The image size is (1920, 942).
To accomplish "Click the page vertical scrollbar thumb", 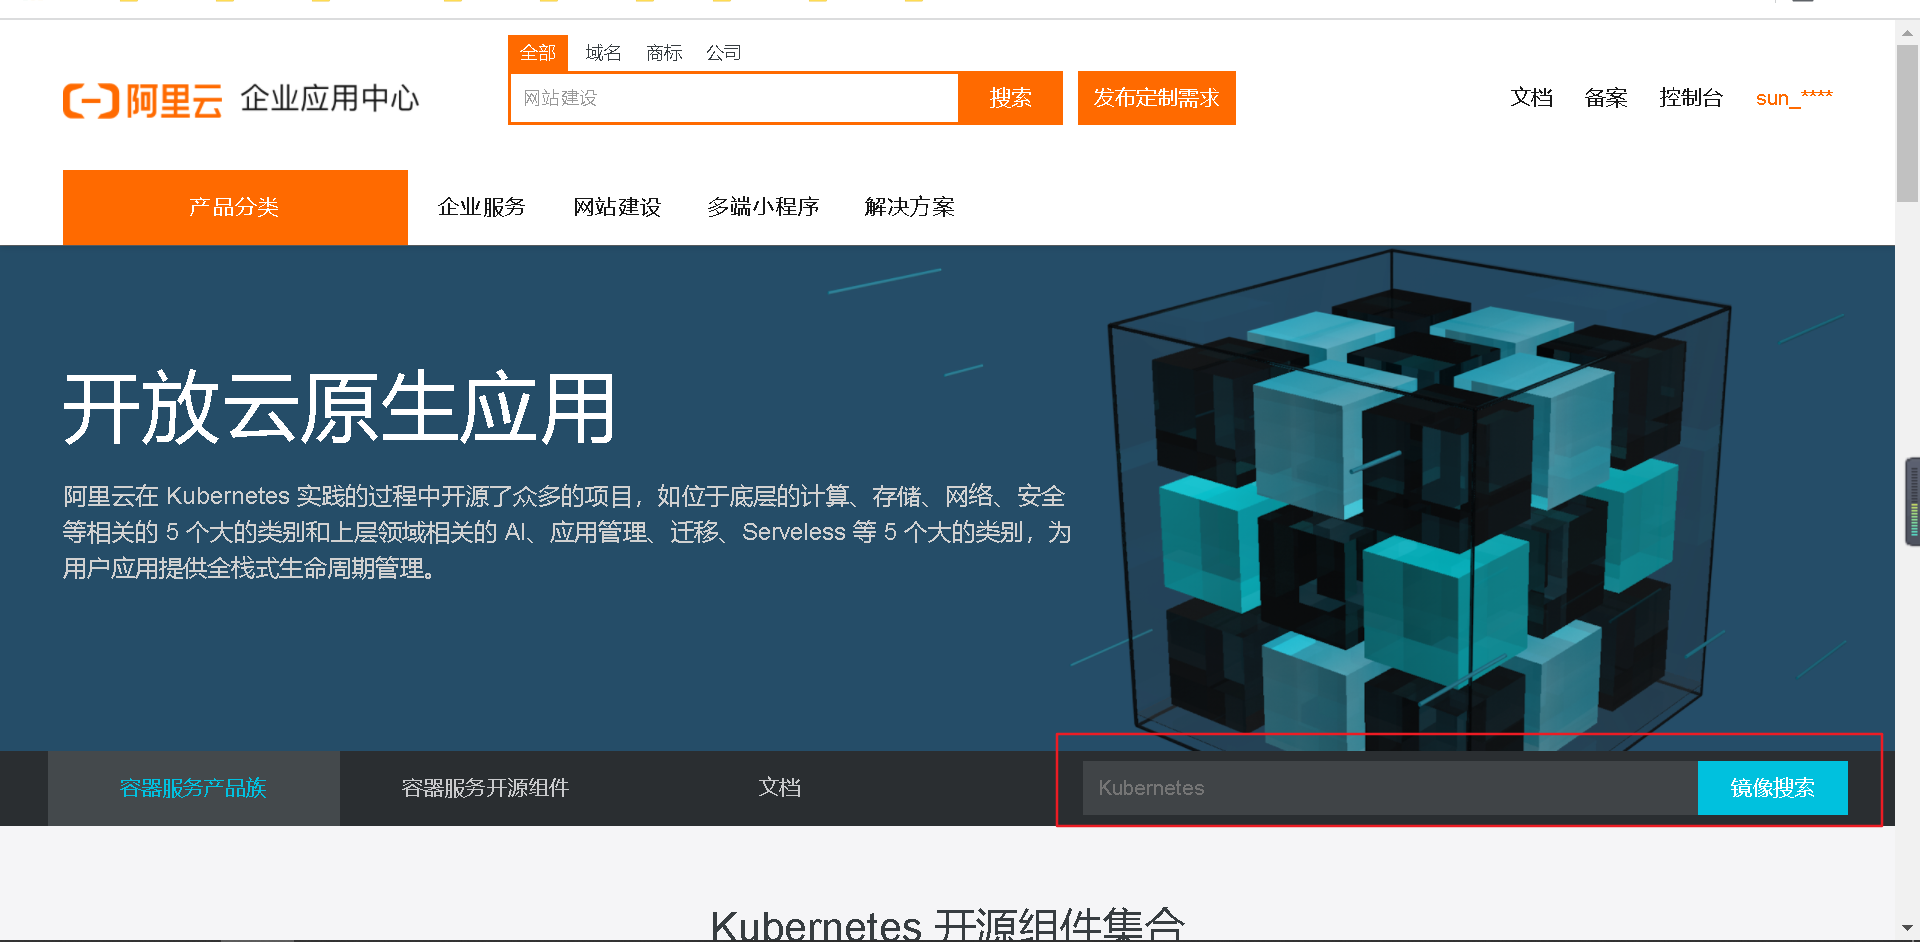I will [x=1907, y=123].
